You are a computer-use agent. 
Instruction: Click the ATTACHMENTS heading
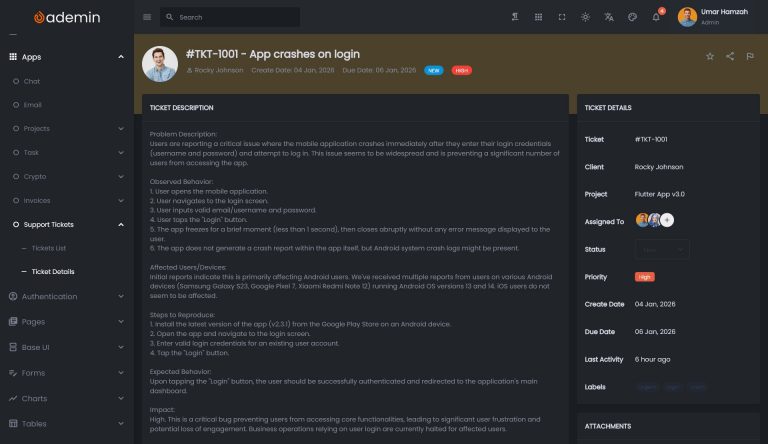click(x=608, y=426)
